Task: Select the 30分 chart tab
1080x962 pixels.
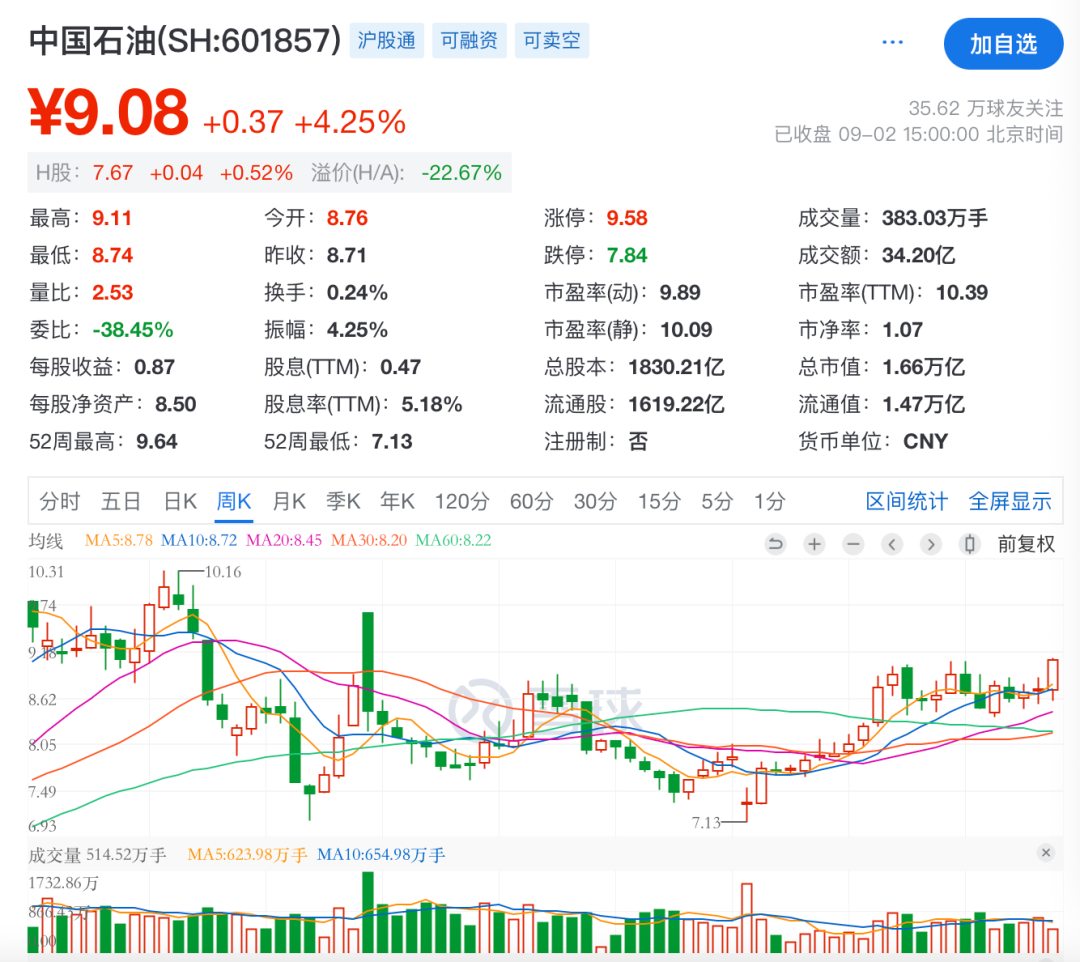Action: point(595,501)
